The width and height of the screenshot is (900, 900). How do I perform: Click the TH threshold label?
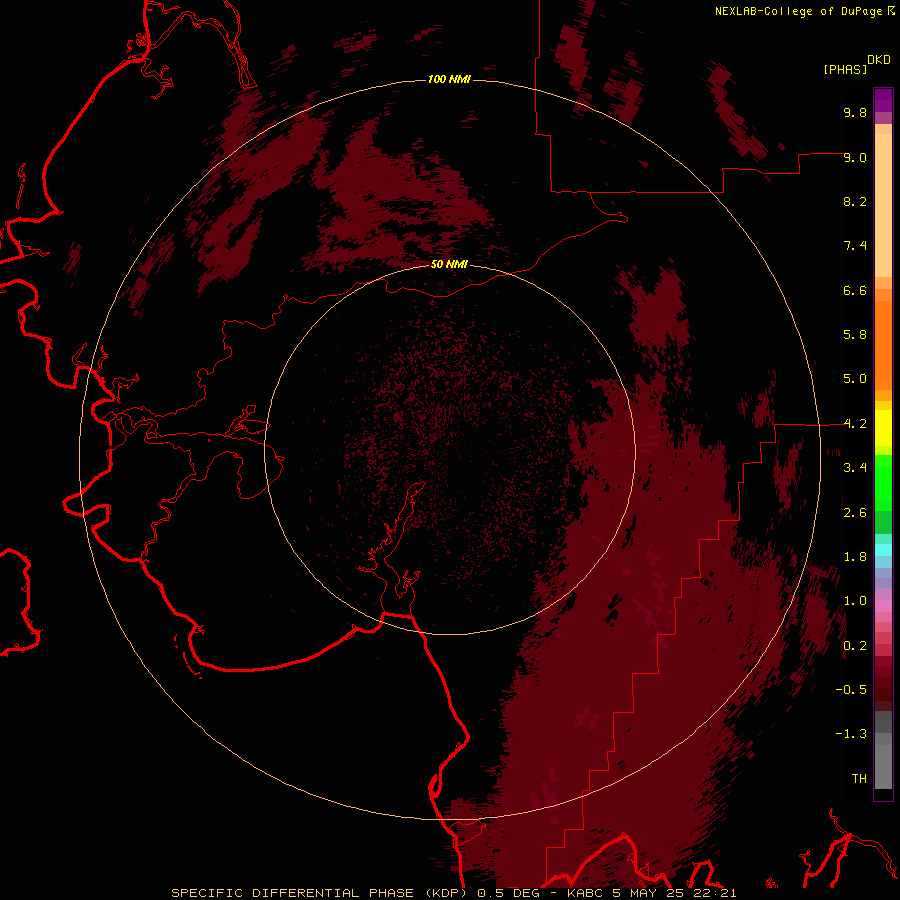[x=859, y=779]
